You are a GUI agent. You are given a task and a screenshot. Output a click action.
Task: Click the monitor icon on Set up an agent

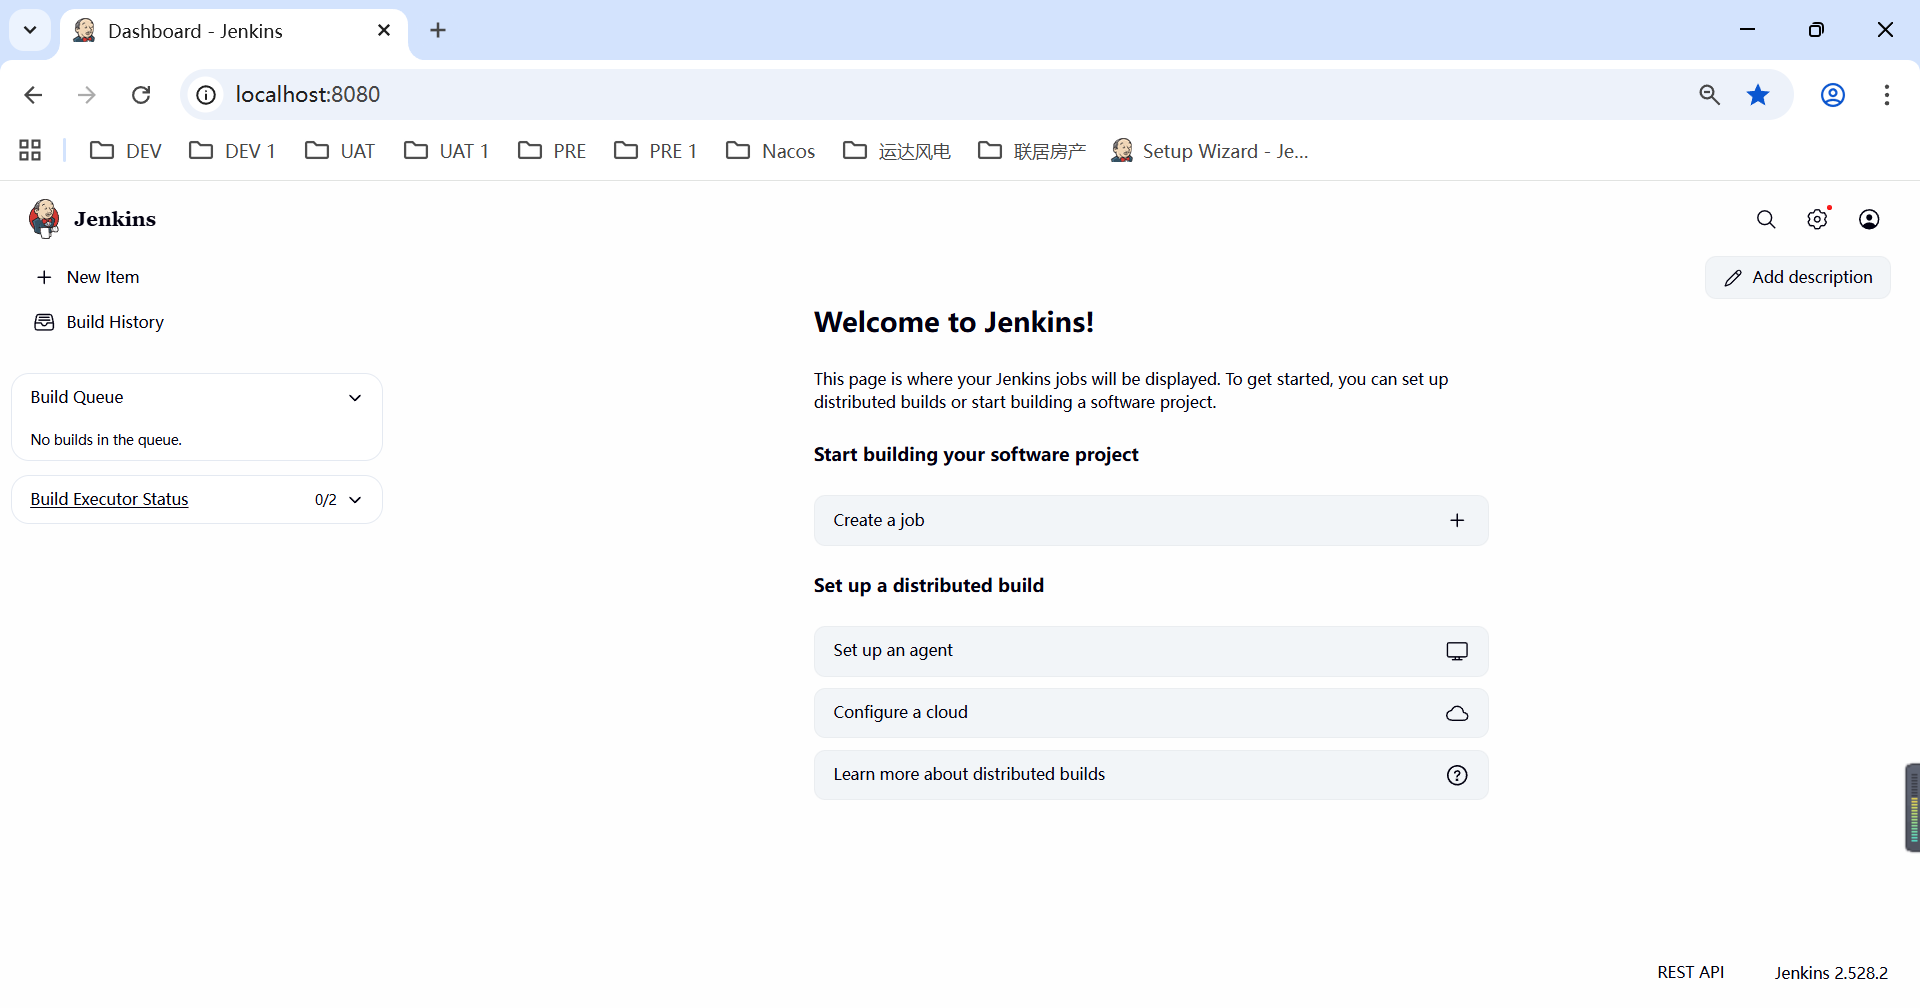[x=1457, y=651]
